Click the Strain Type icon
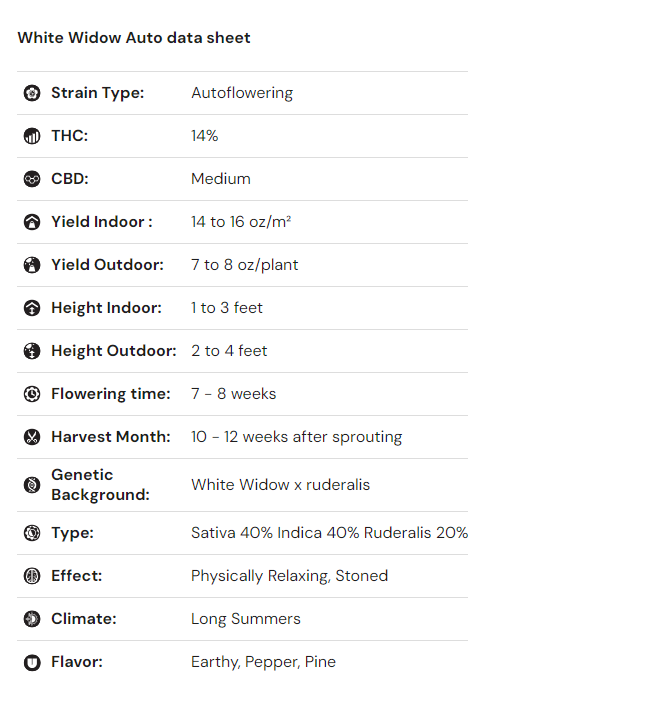The width and height of the screenshot is (660, 703). (x=32, y=93)
